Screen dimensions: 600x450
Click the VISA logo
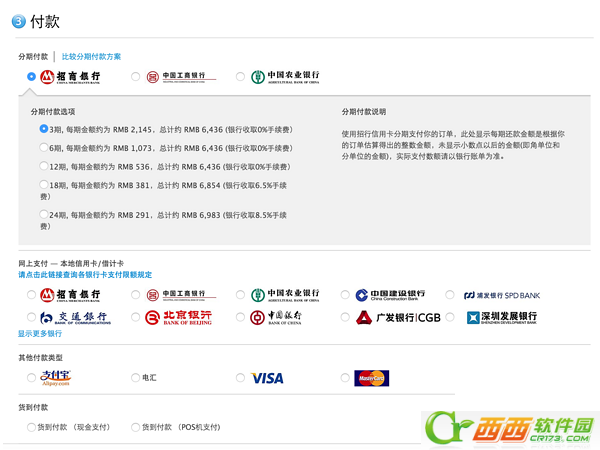click(x=267, y=378)
